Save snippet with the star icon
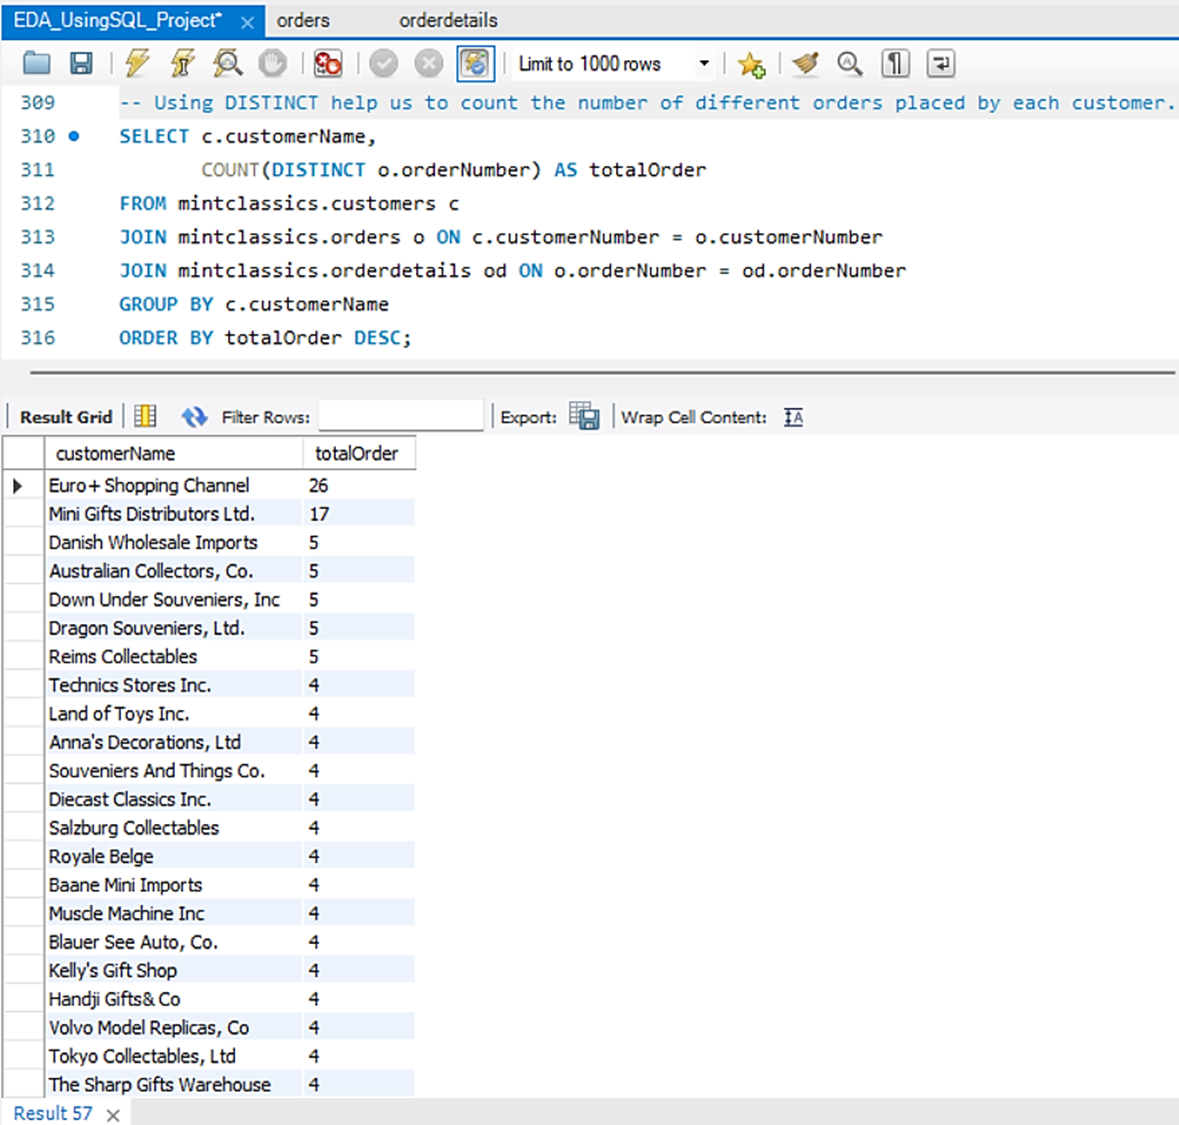Viewport: 1179px width, 1125px height. pos(750,64)
